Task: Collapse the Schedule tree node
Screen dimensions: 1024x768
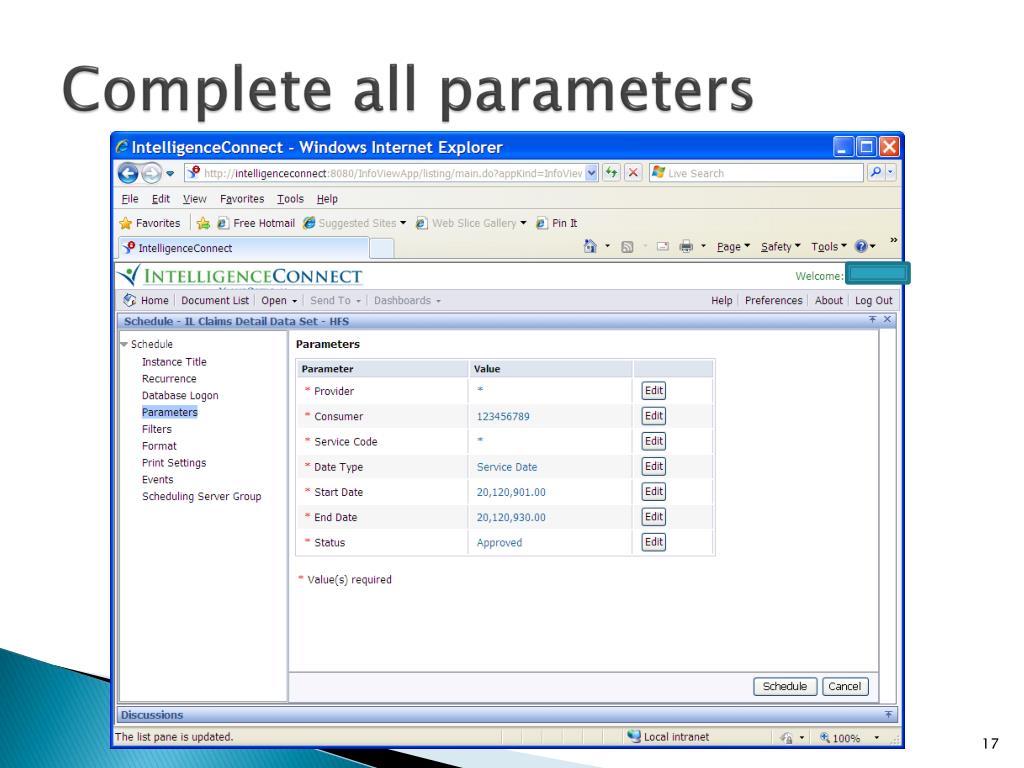Action: (x=124, y=345)
